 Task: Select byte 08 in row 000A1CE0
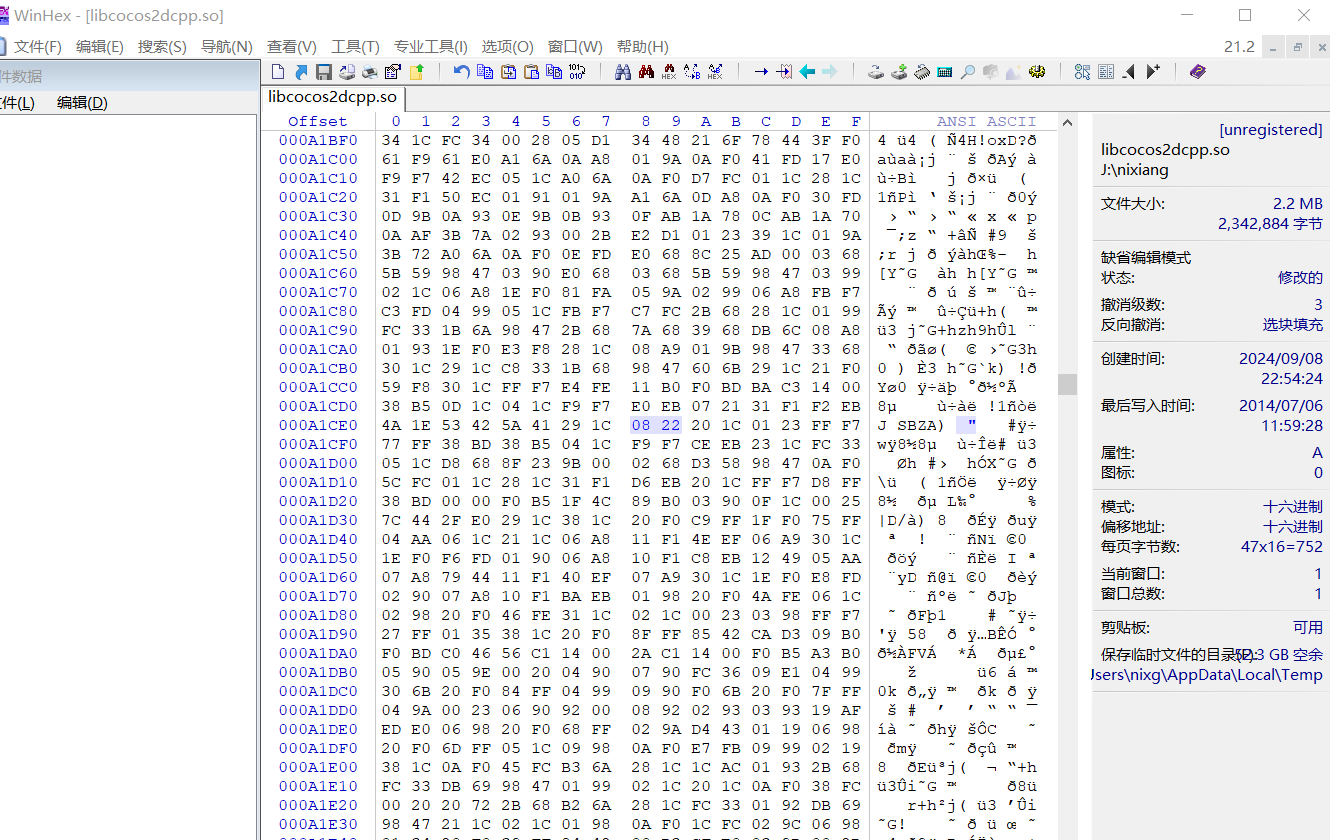pyautogui.click(x=641, y=425)
